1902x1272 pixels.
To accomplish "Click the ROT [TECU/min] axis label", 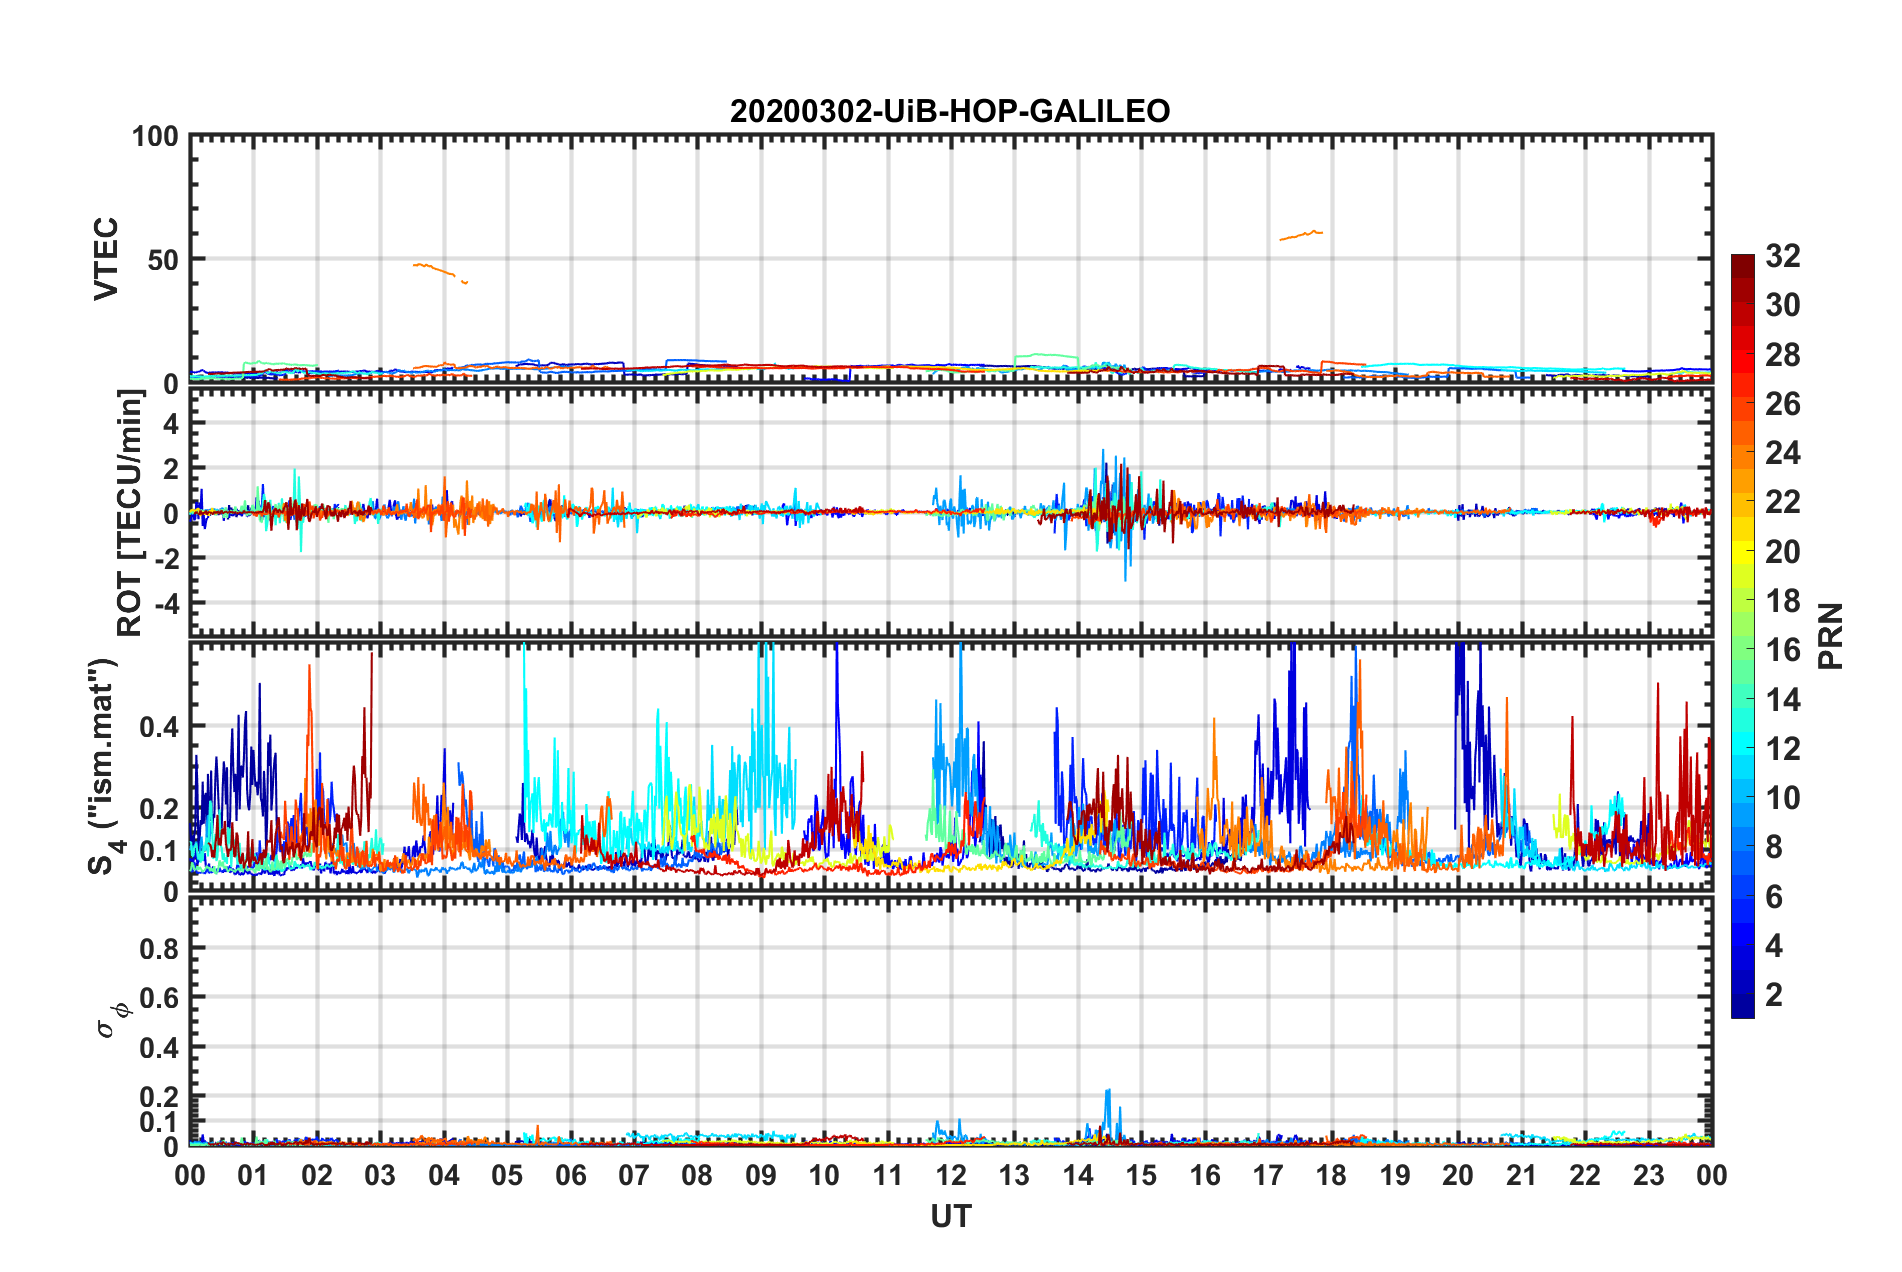I will (x=130, y=513).
